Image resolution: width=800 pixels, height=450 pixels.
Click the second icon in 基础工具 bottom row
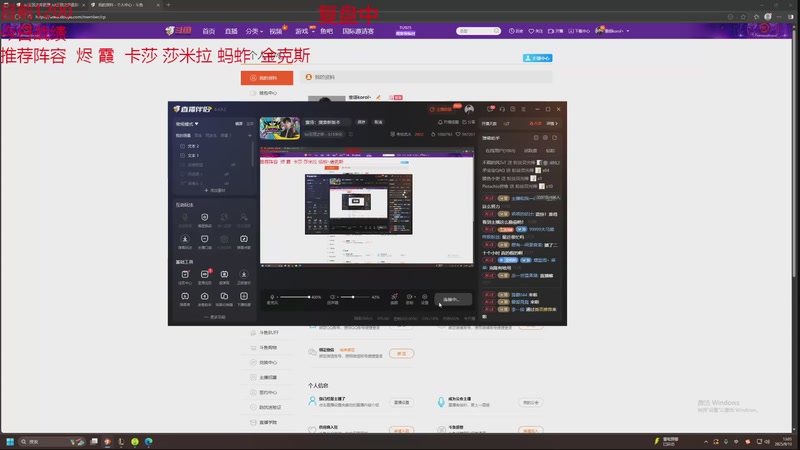[x=205, y=298]
